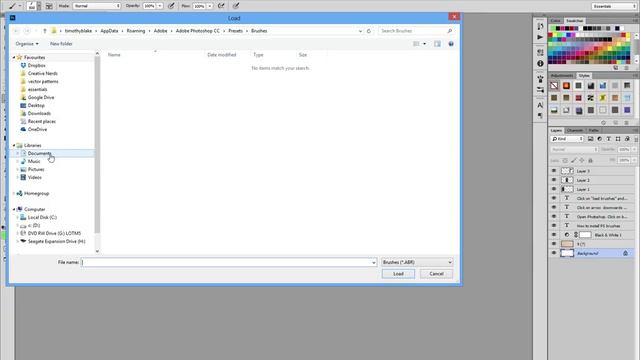The width and height of the screenshot is (640, 360).
Task: Open the Pictures library
Action: 32,169
